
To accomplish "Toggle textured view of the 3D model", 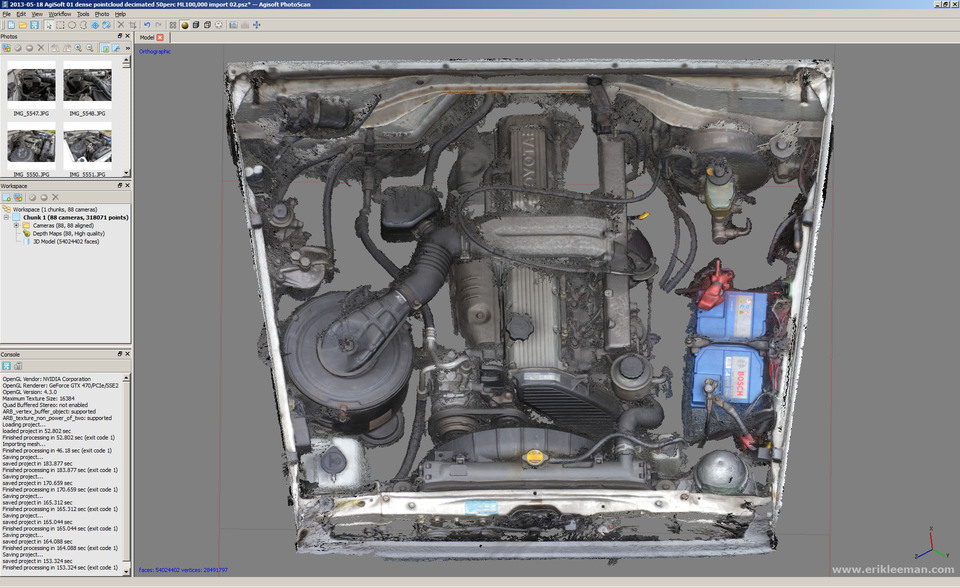I will (219, 25).
